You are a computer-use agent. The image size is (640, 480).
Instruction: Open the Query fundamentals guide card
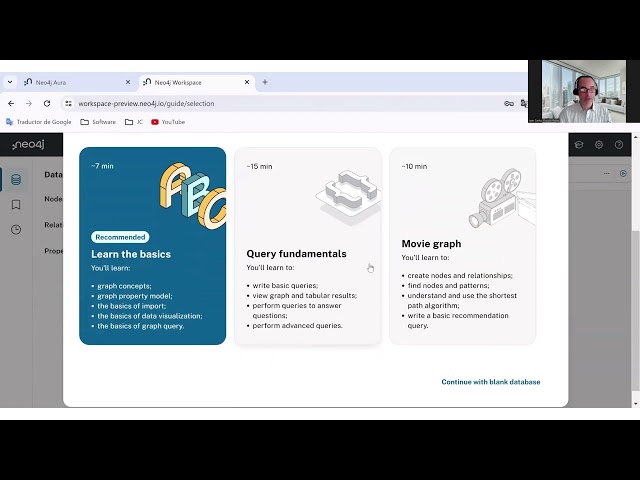pyautogui.click(x=308, y=246)
